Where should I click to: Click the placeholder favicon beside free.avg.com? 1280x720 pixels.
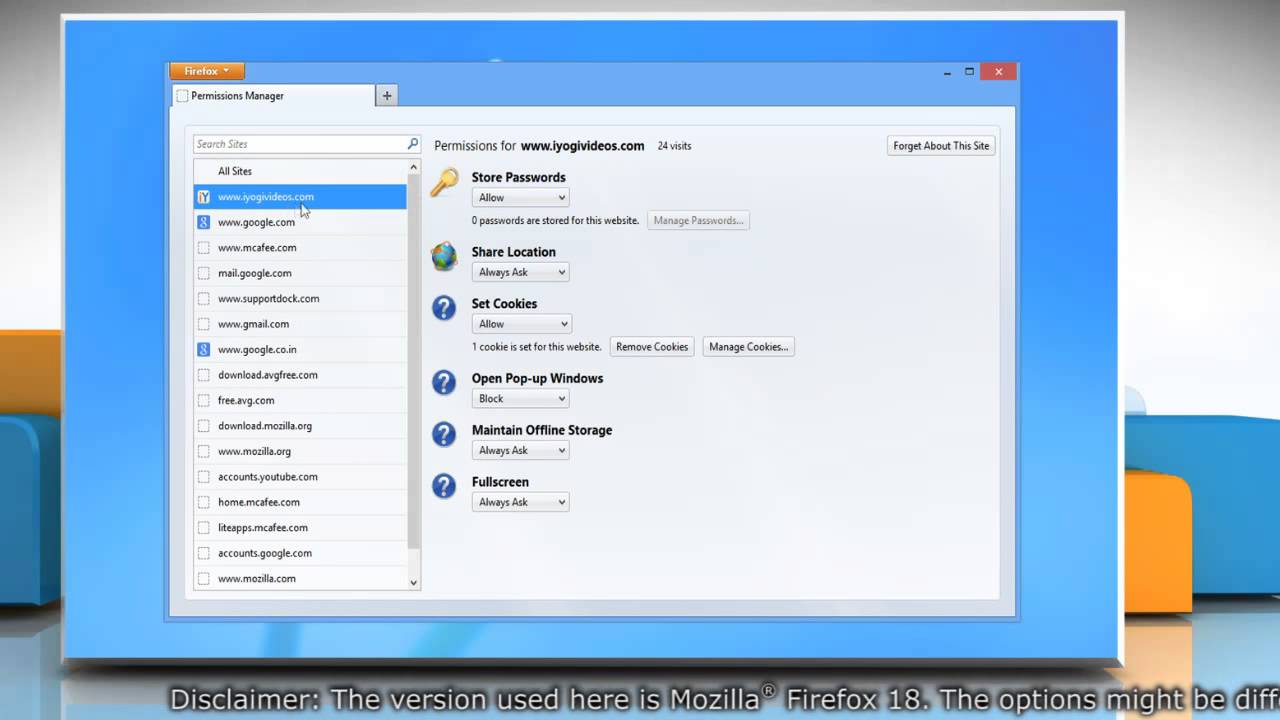coord(204,400)
